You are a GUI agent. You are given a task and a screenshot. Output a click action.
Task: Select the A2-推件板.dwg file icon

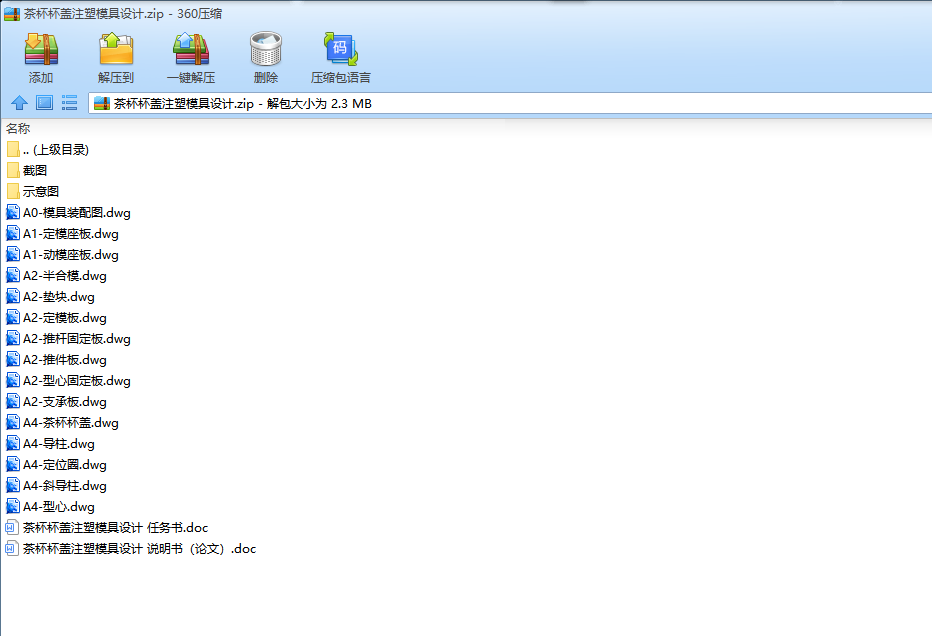click(13, 360)
